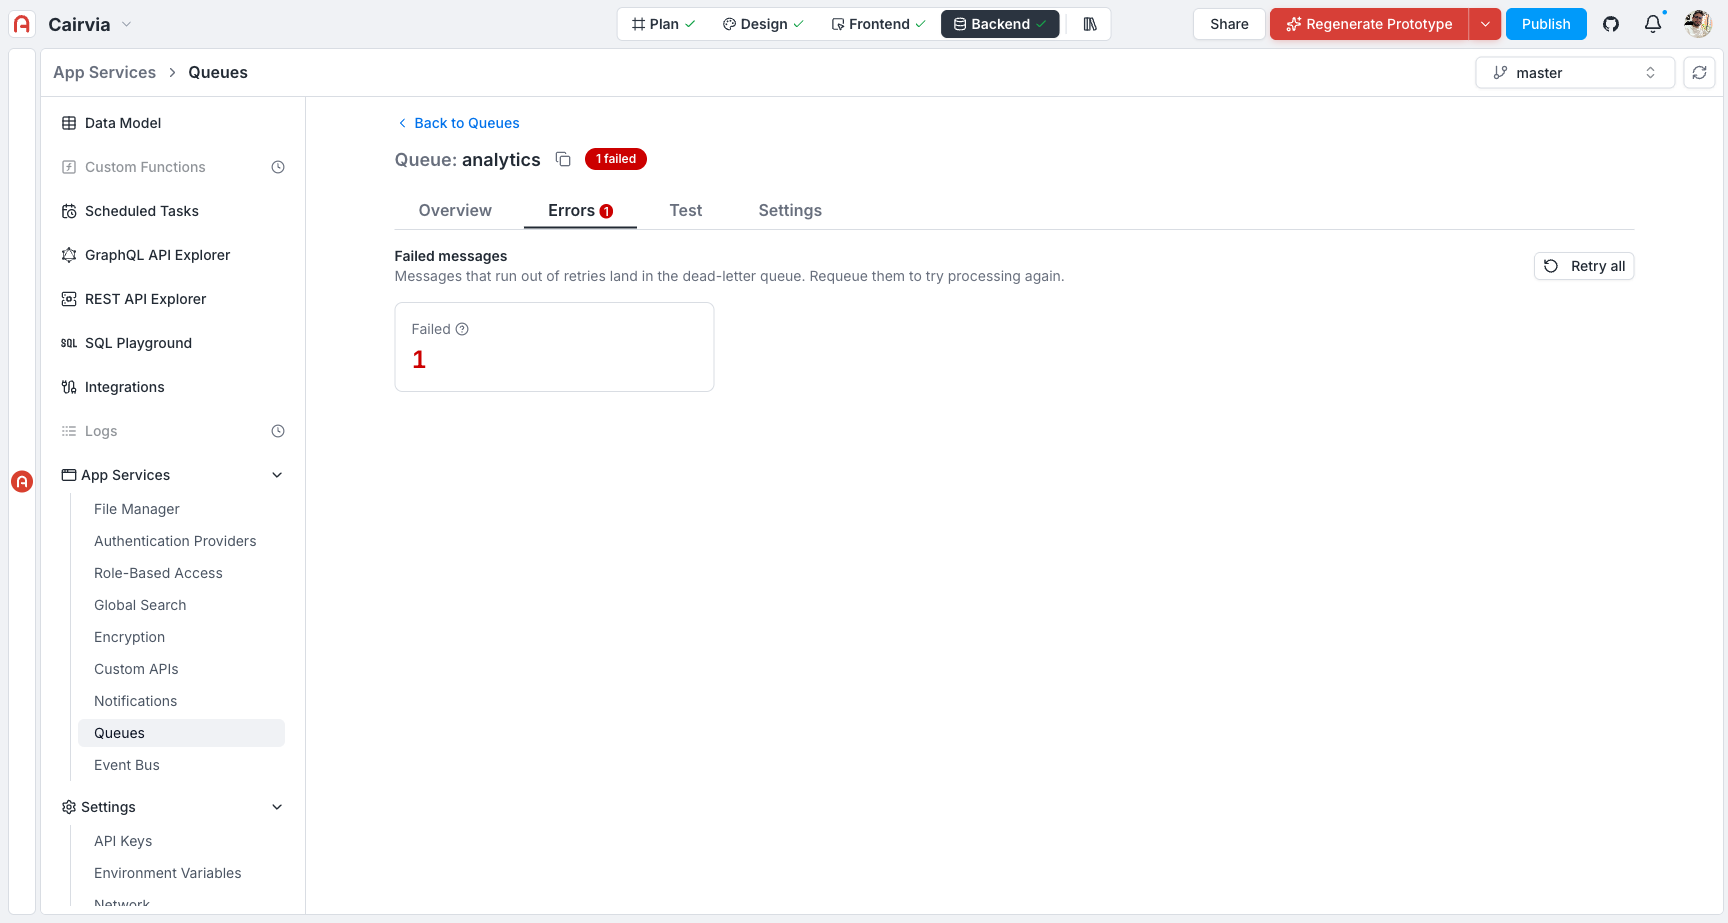Screen dimensions: 1728x923
Task: Open Encryption settings
Action: point(181,637)
